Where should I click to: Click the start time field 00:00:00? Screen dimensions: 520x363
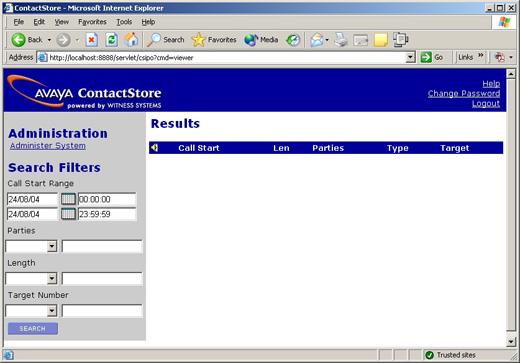107,199
